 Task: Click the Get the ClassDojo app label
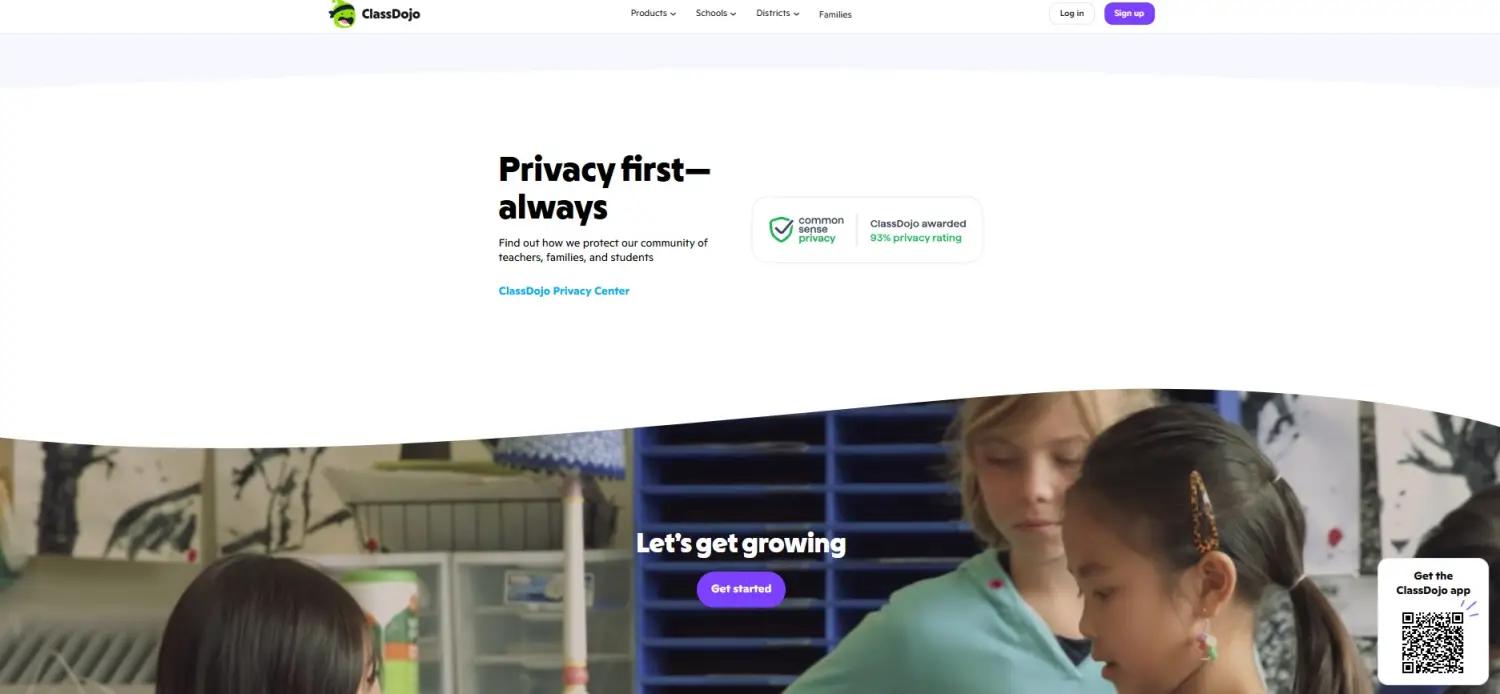pos(1433,583)
